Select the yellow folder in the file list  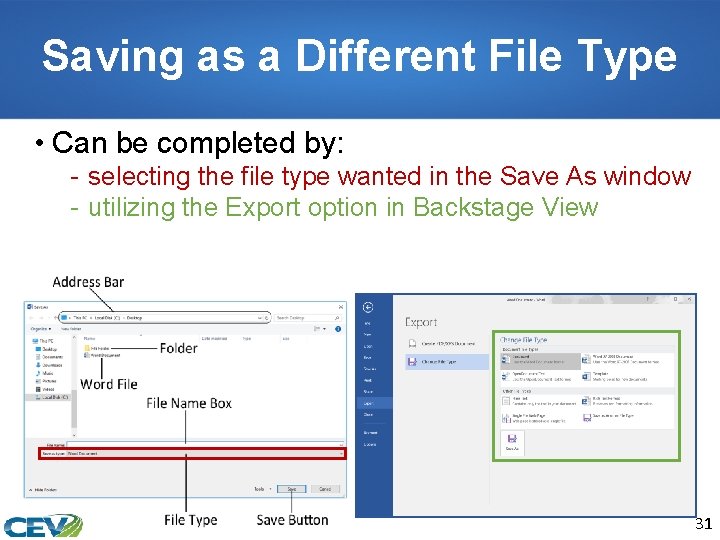coord(97,349)
